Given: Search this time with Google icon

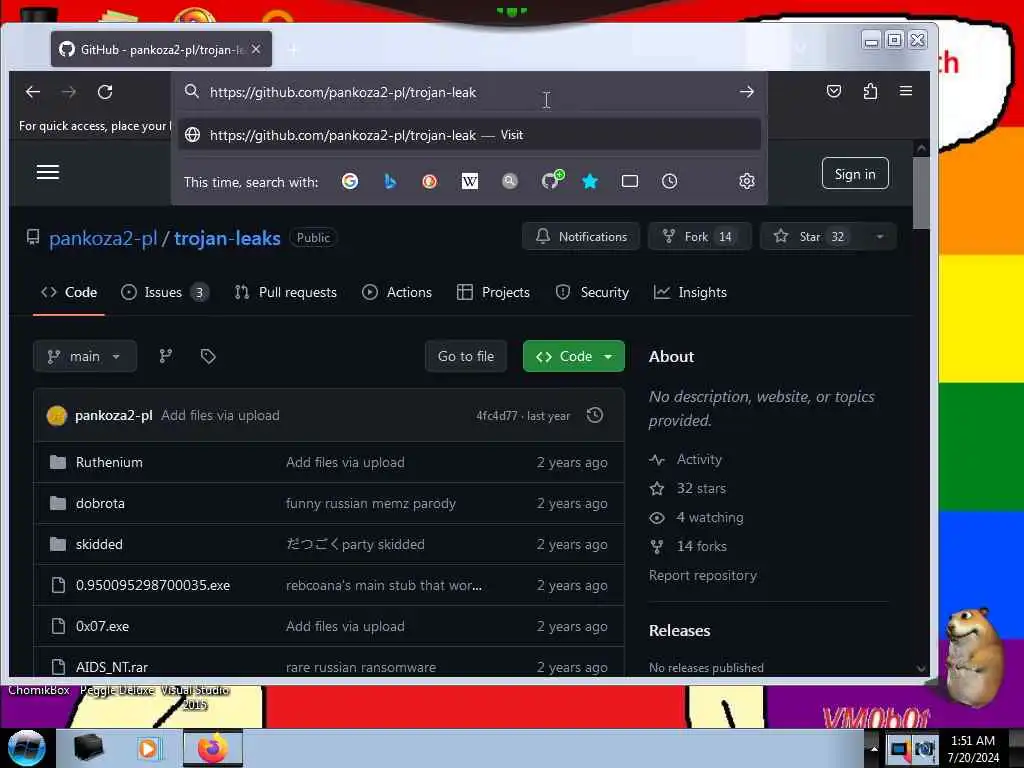Looking at the screenshot, I should [350, 181].
